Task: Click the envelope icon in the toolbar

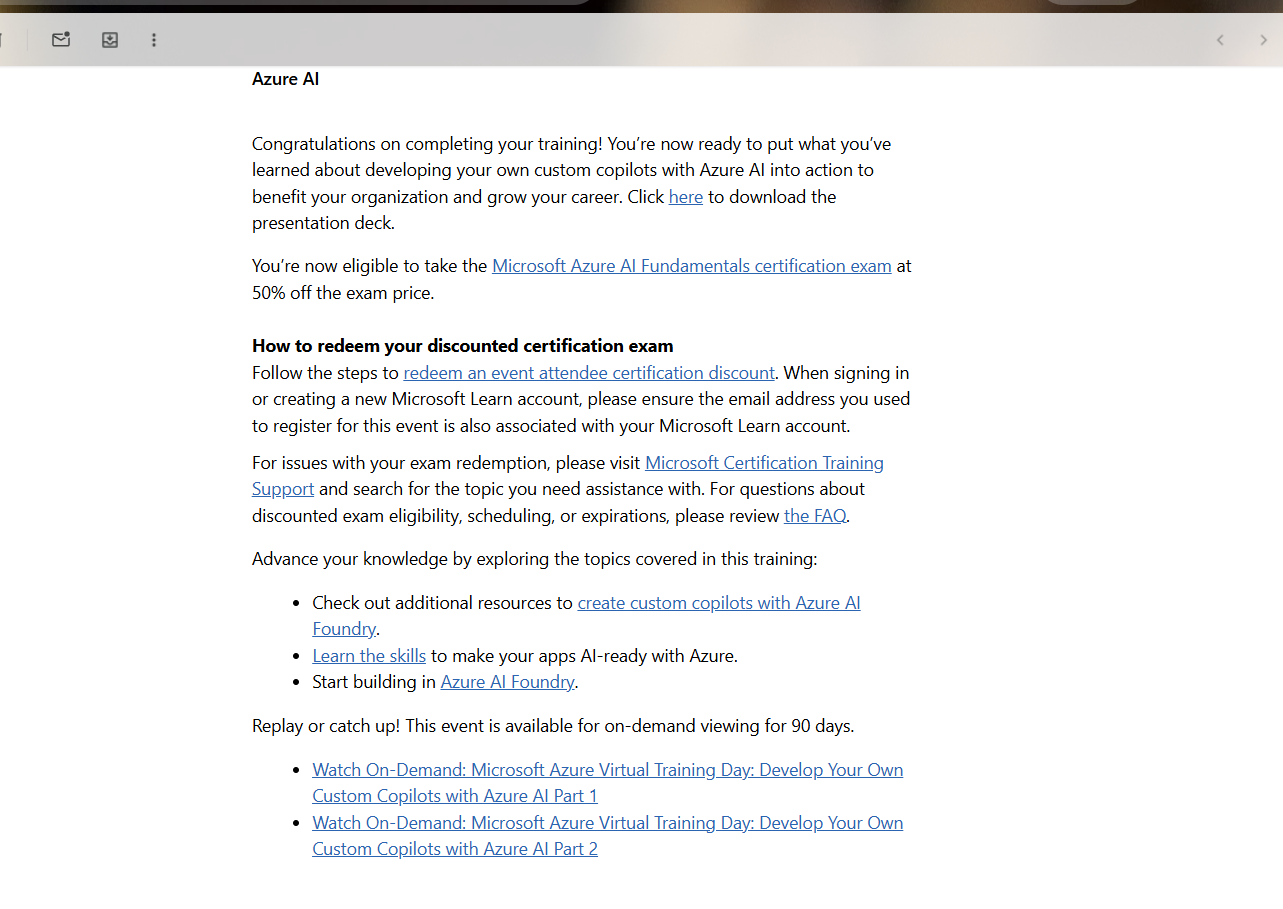Action: click(x=61, y=40)
